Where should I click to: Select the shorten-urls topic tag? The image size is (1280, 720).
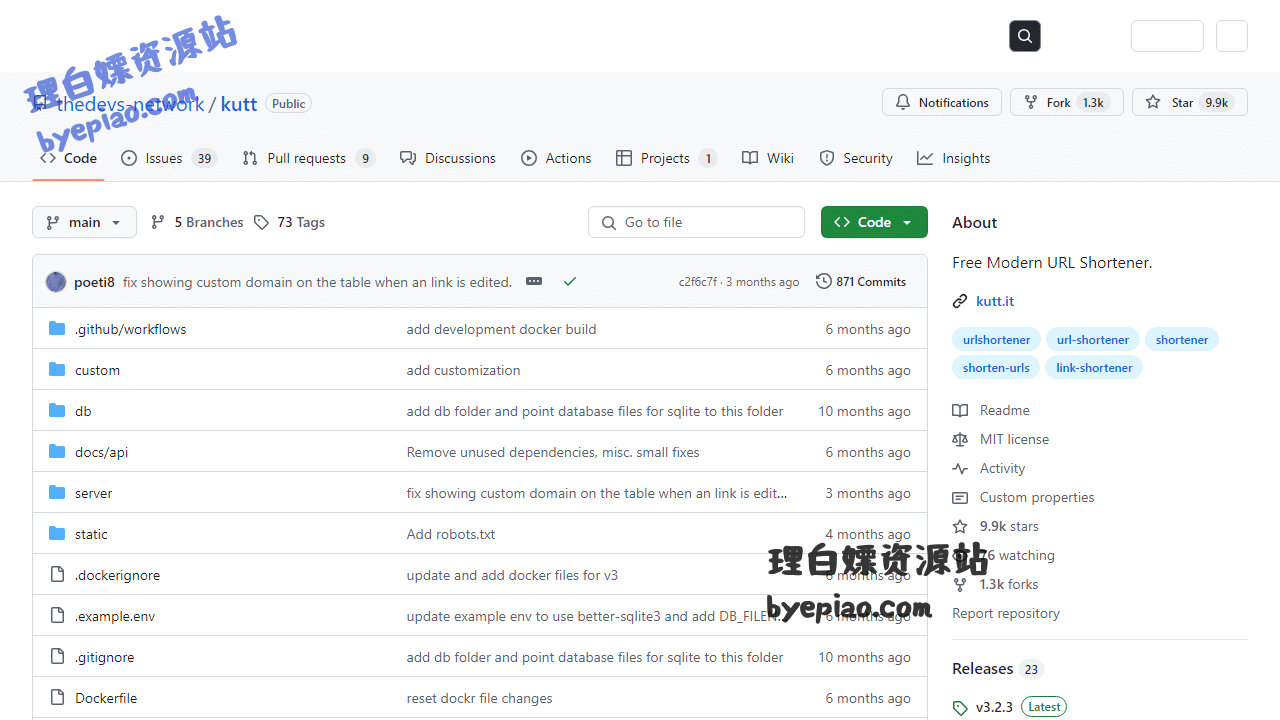pos(996,368)
